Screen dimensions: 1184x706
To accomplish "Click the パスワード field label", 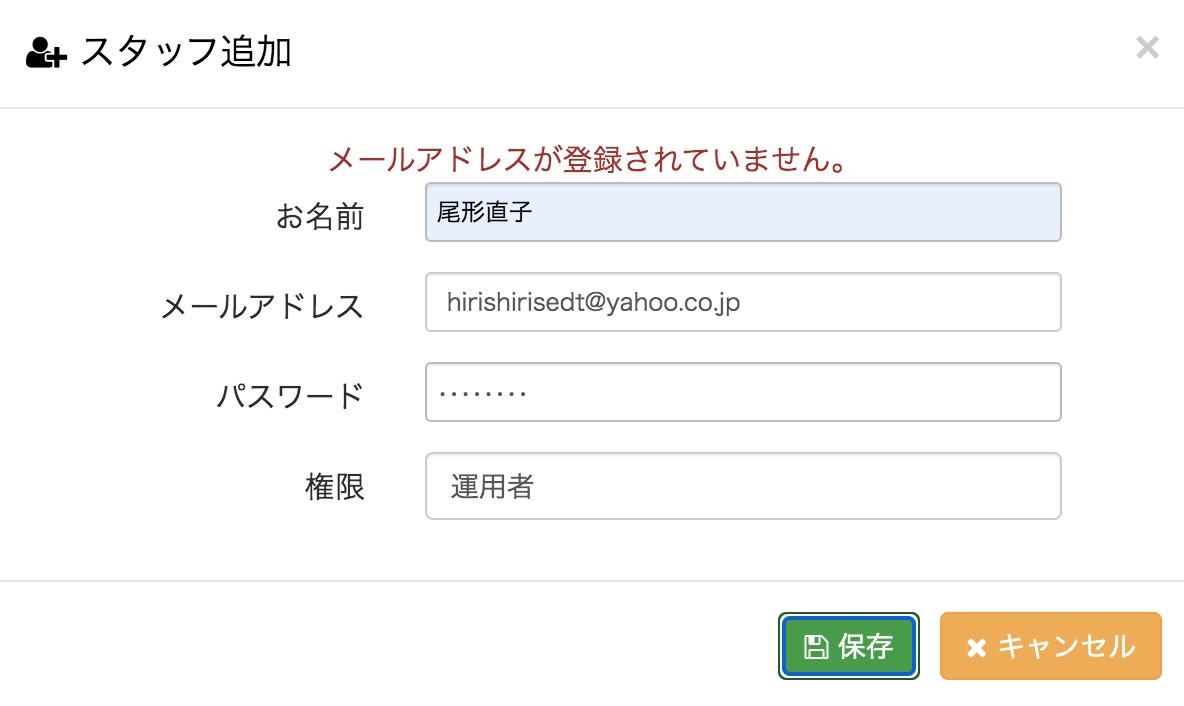I will [x=290, y=396].
